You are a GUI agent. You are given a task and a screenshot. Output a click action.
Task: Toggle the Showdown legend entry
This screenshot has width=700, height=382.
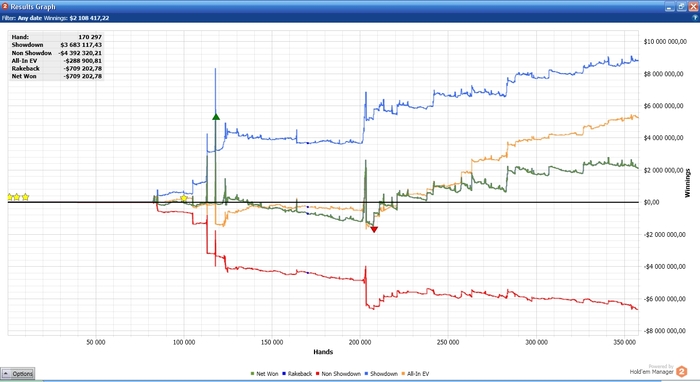(x=381, y=374)
